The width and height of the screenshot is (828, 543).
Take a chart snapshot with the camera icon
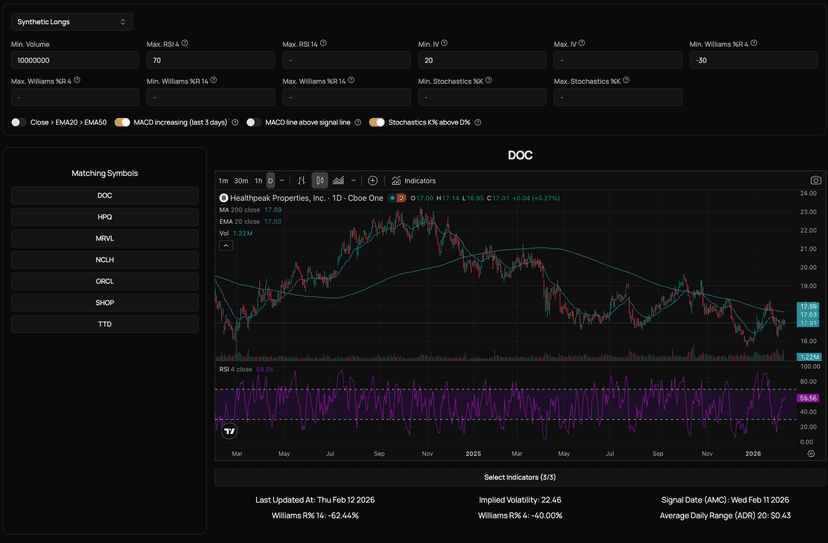[816, 180]
